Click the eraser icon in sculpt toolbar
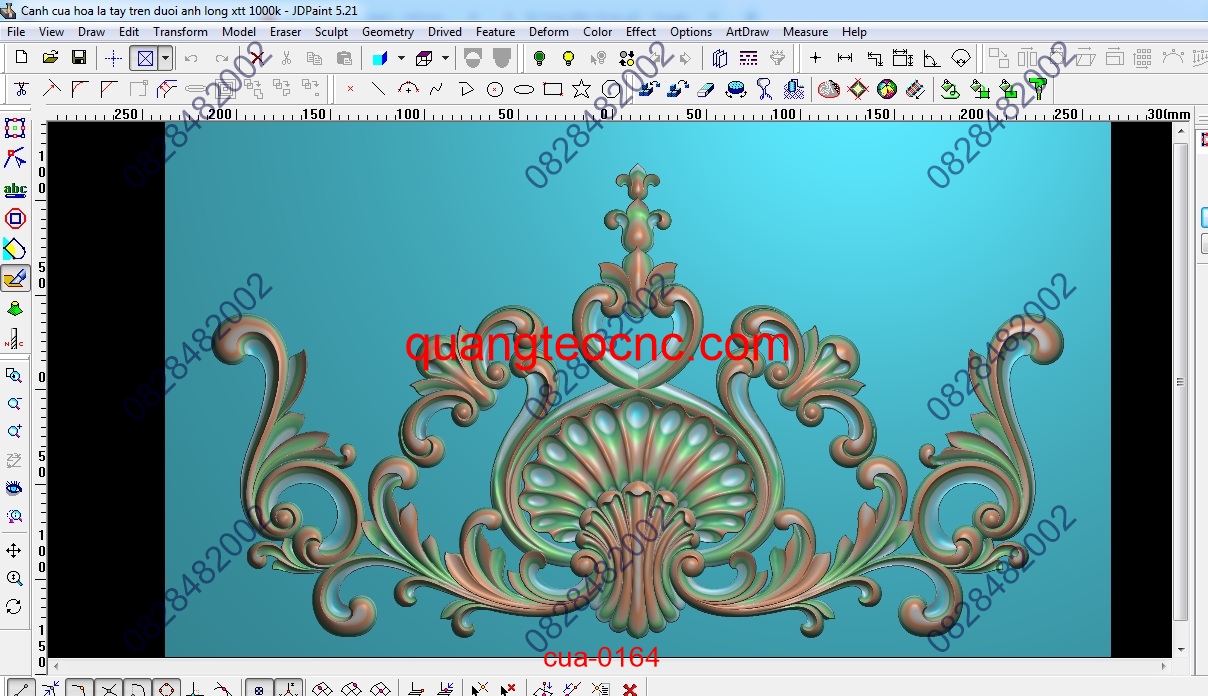 click(x=706, y=89)
